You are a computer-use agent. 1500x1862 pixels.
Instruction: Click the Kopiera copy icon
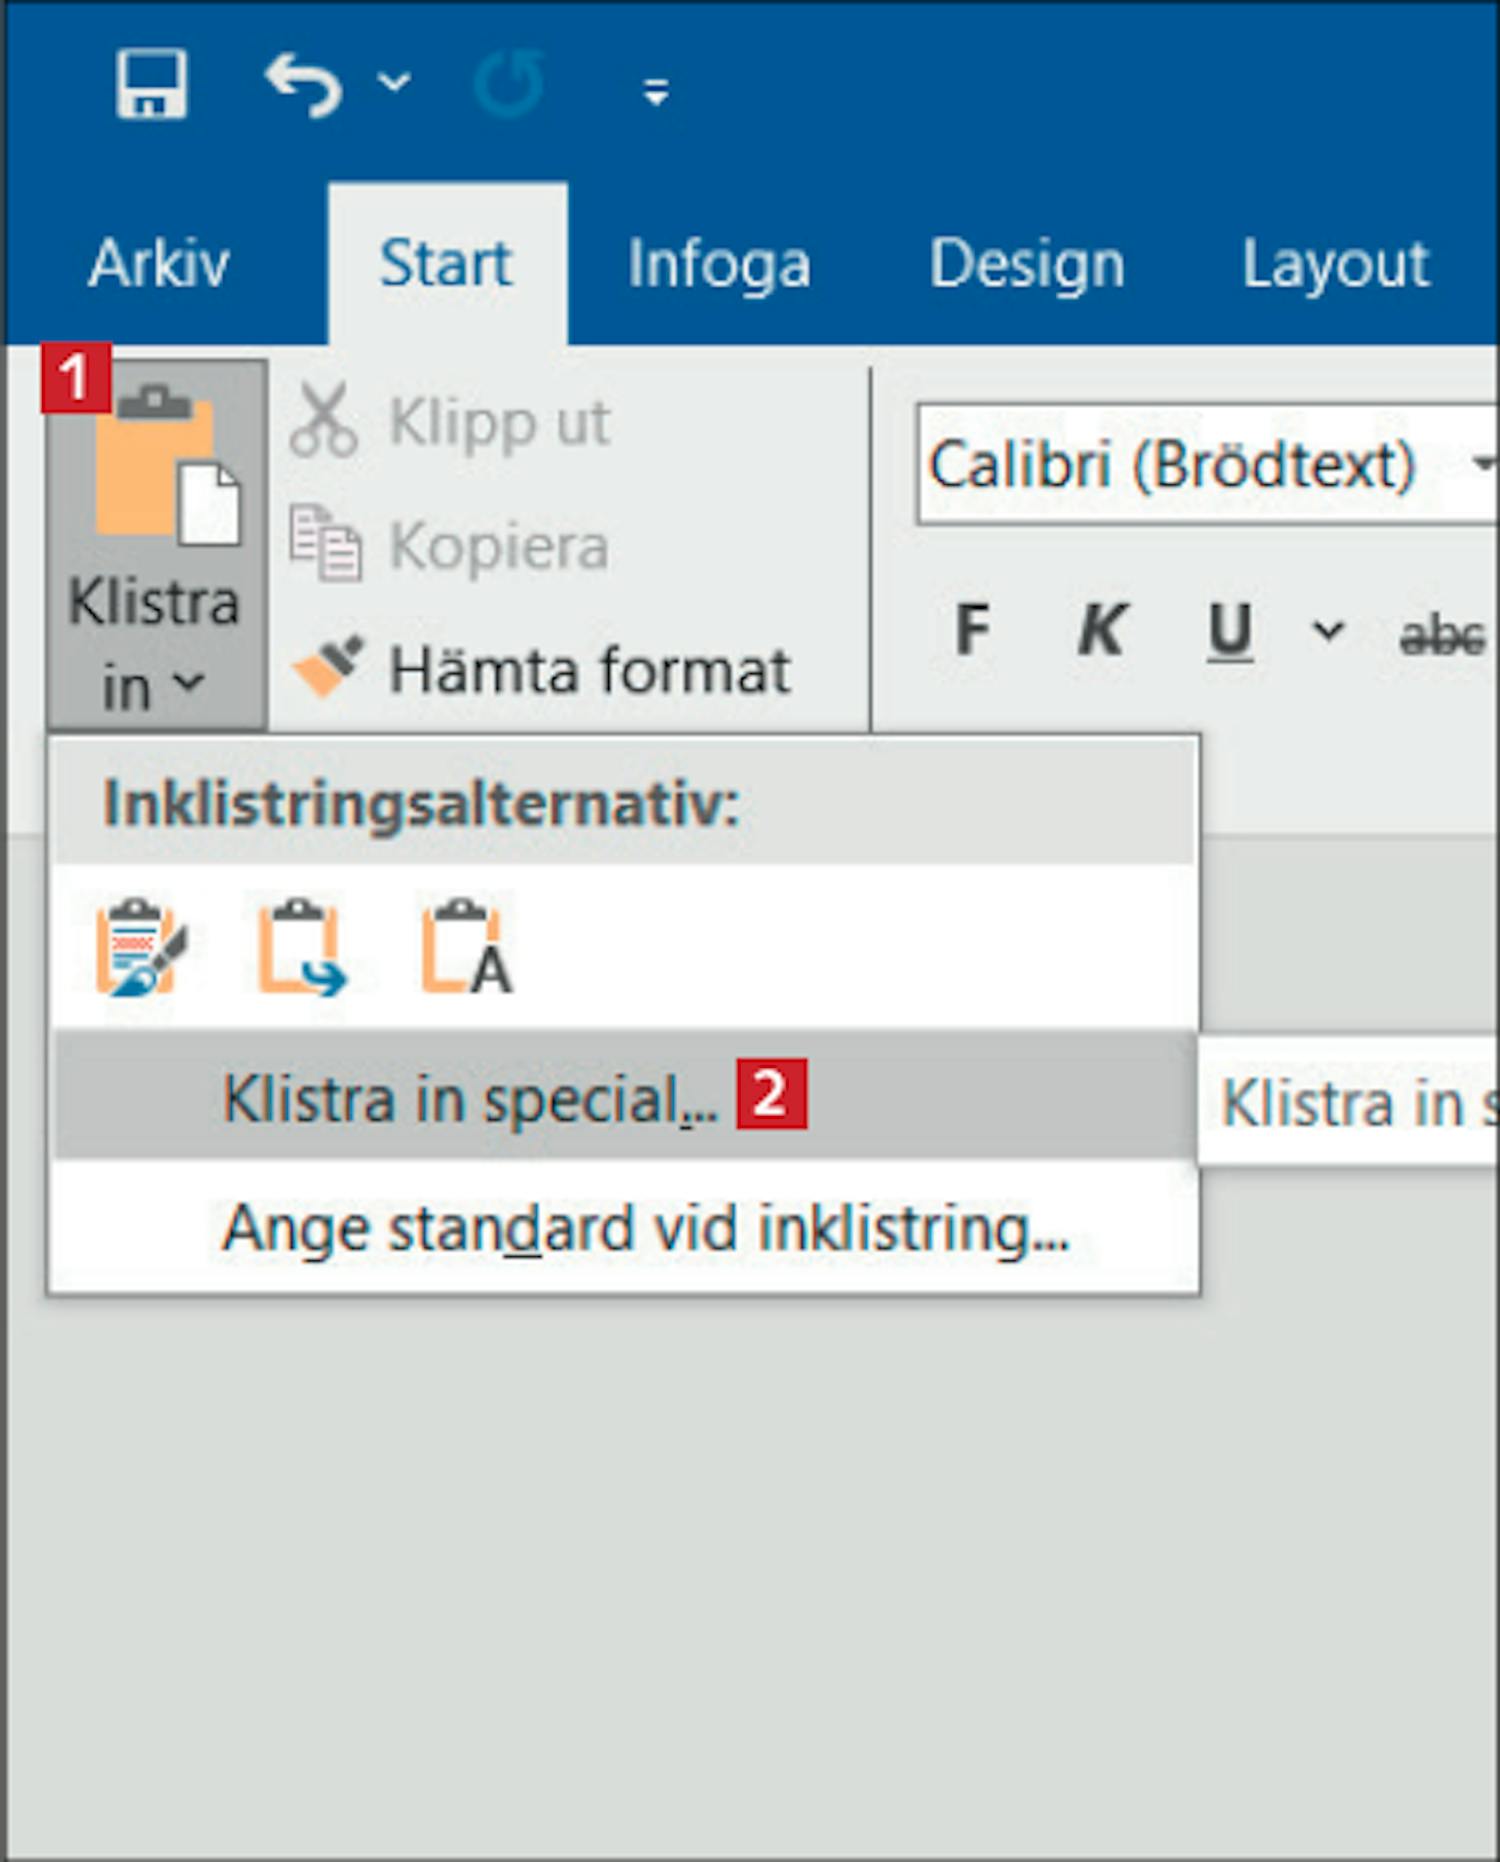tap(325, 543)
